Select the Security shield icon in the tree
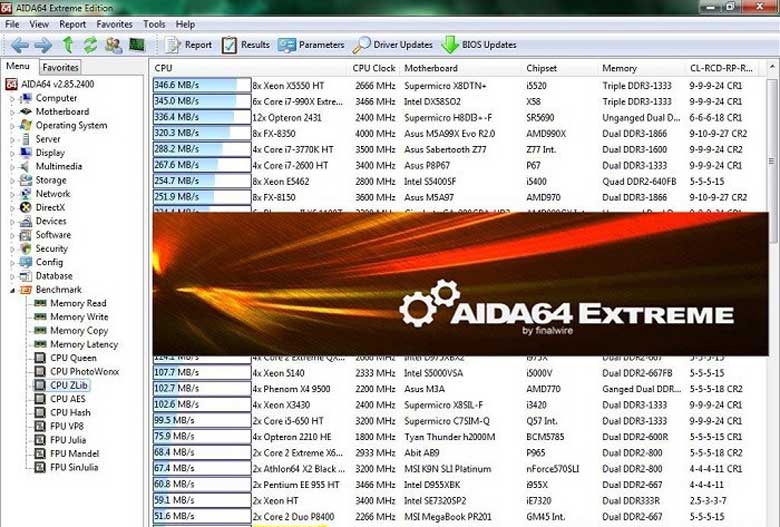Image resolution: width=780 pixels, height=527 pixels. pos(25,248)
